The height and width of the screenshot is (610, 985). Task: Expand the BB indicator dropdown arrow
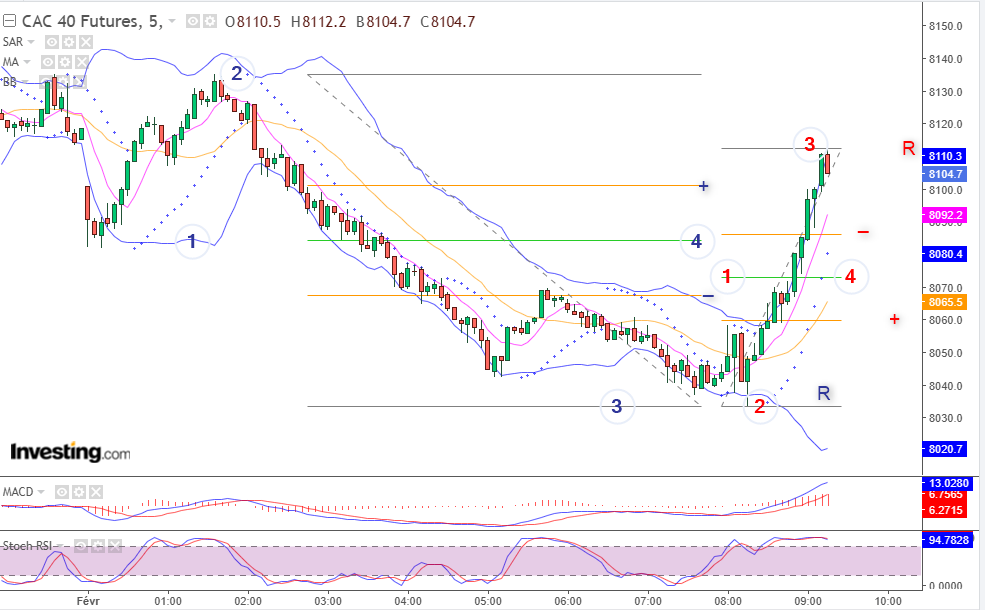pyautogui.click(x=24, y=82)
